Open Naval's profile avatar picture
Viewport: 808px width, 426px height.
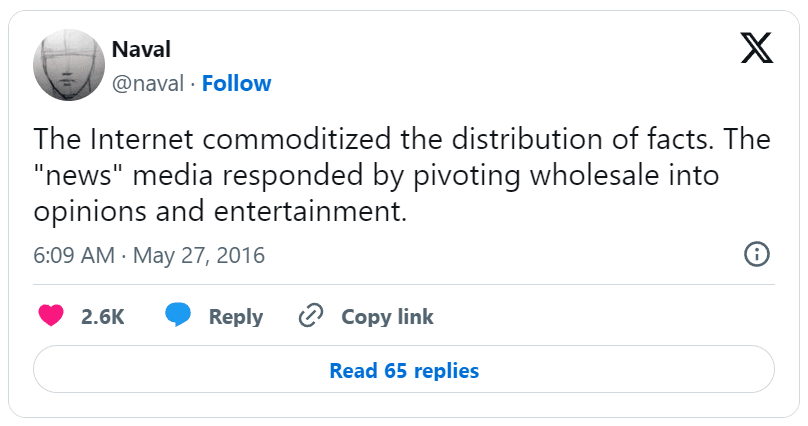click(69, 64)
